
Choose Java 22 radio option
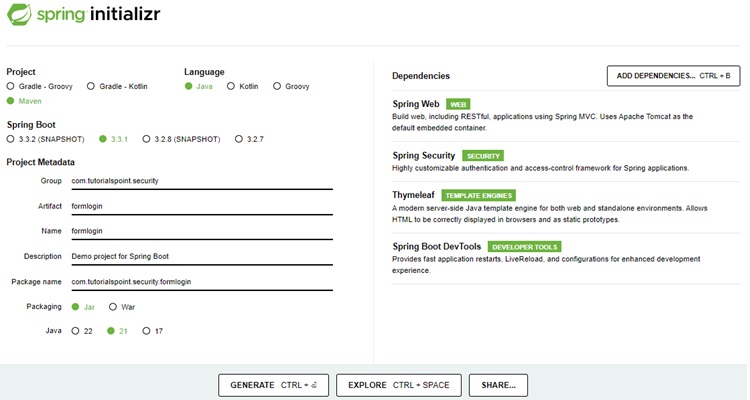75,330
